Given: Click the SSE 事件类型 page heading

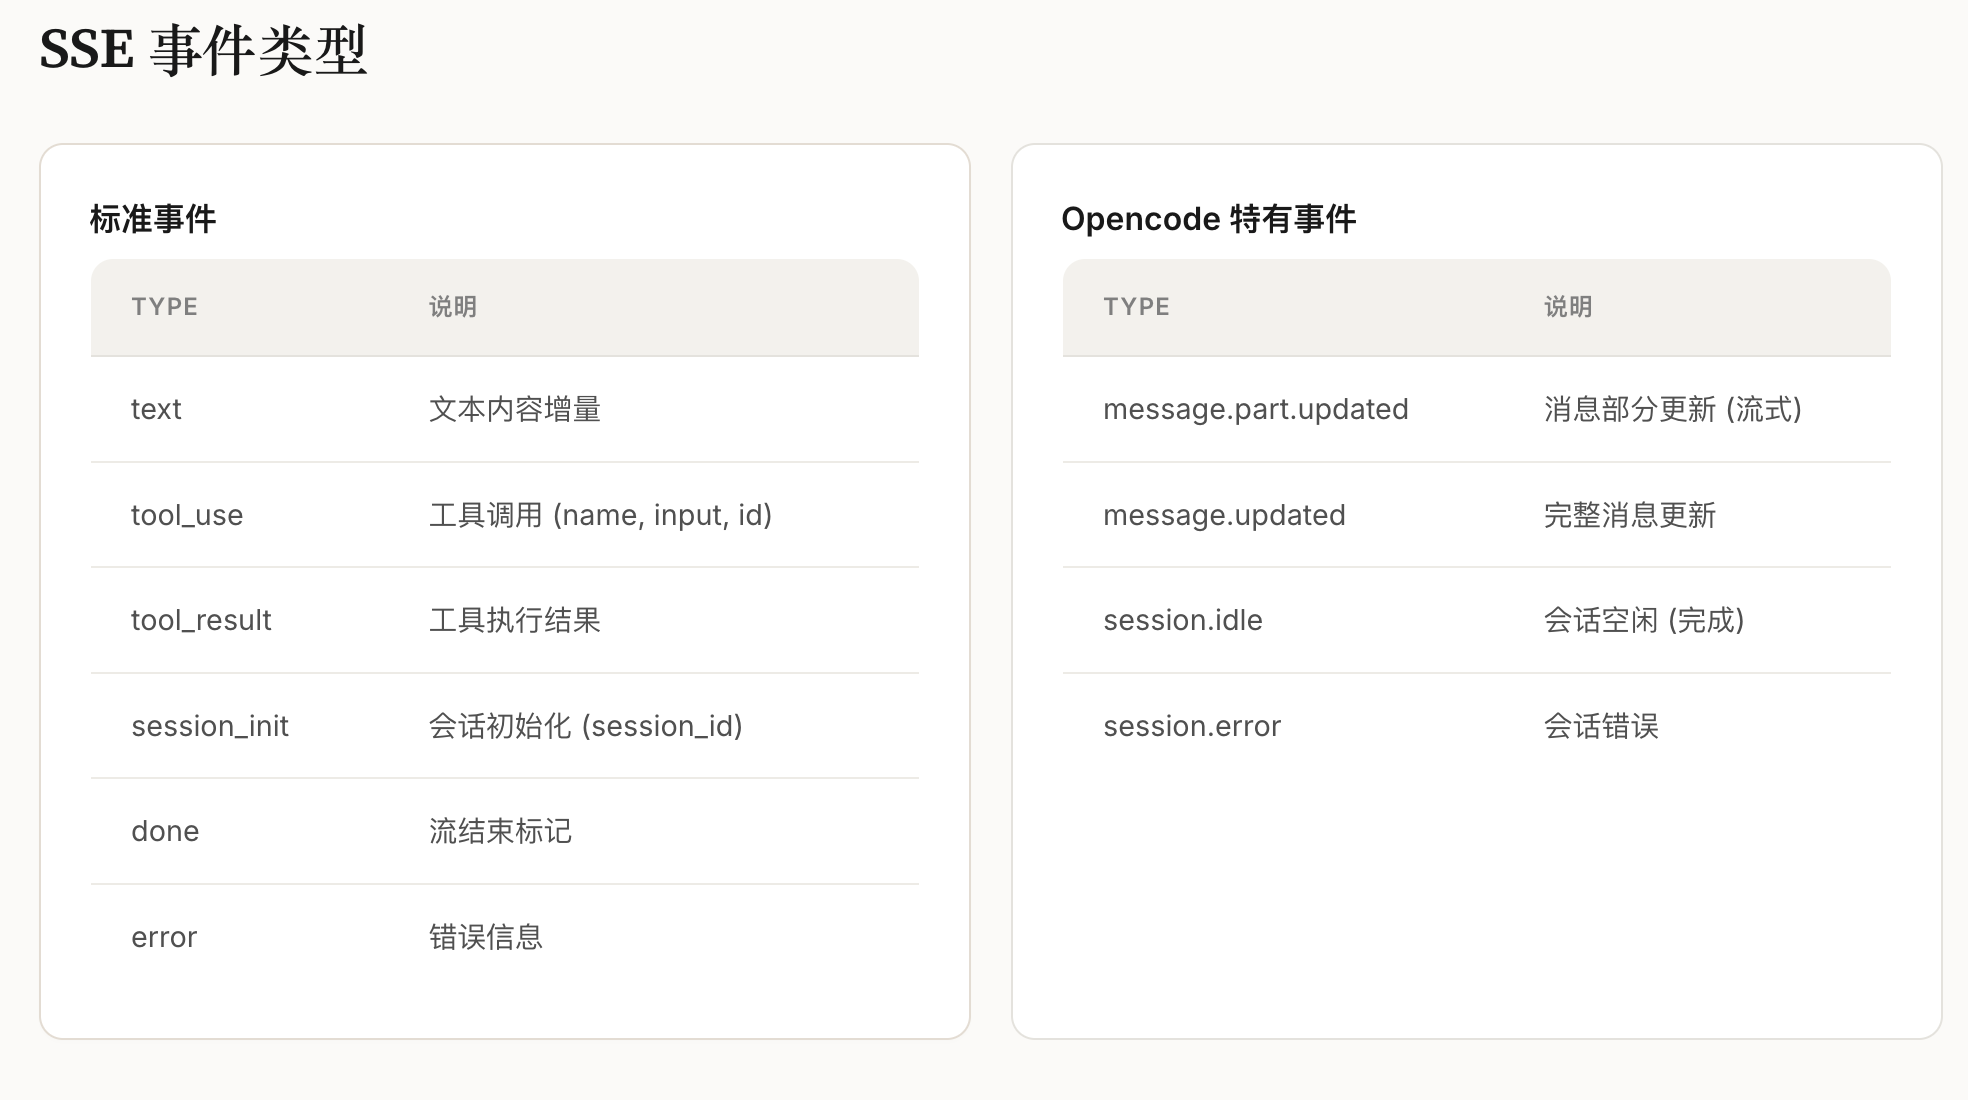Looking at the screenshot, I should click(203, 50).
